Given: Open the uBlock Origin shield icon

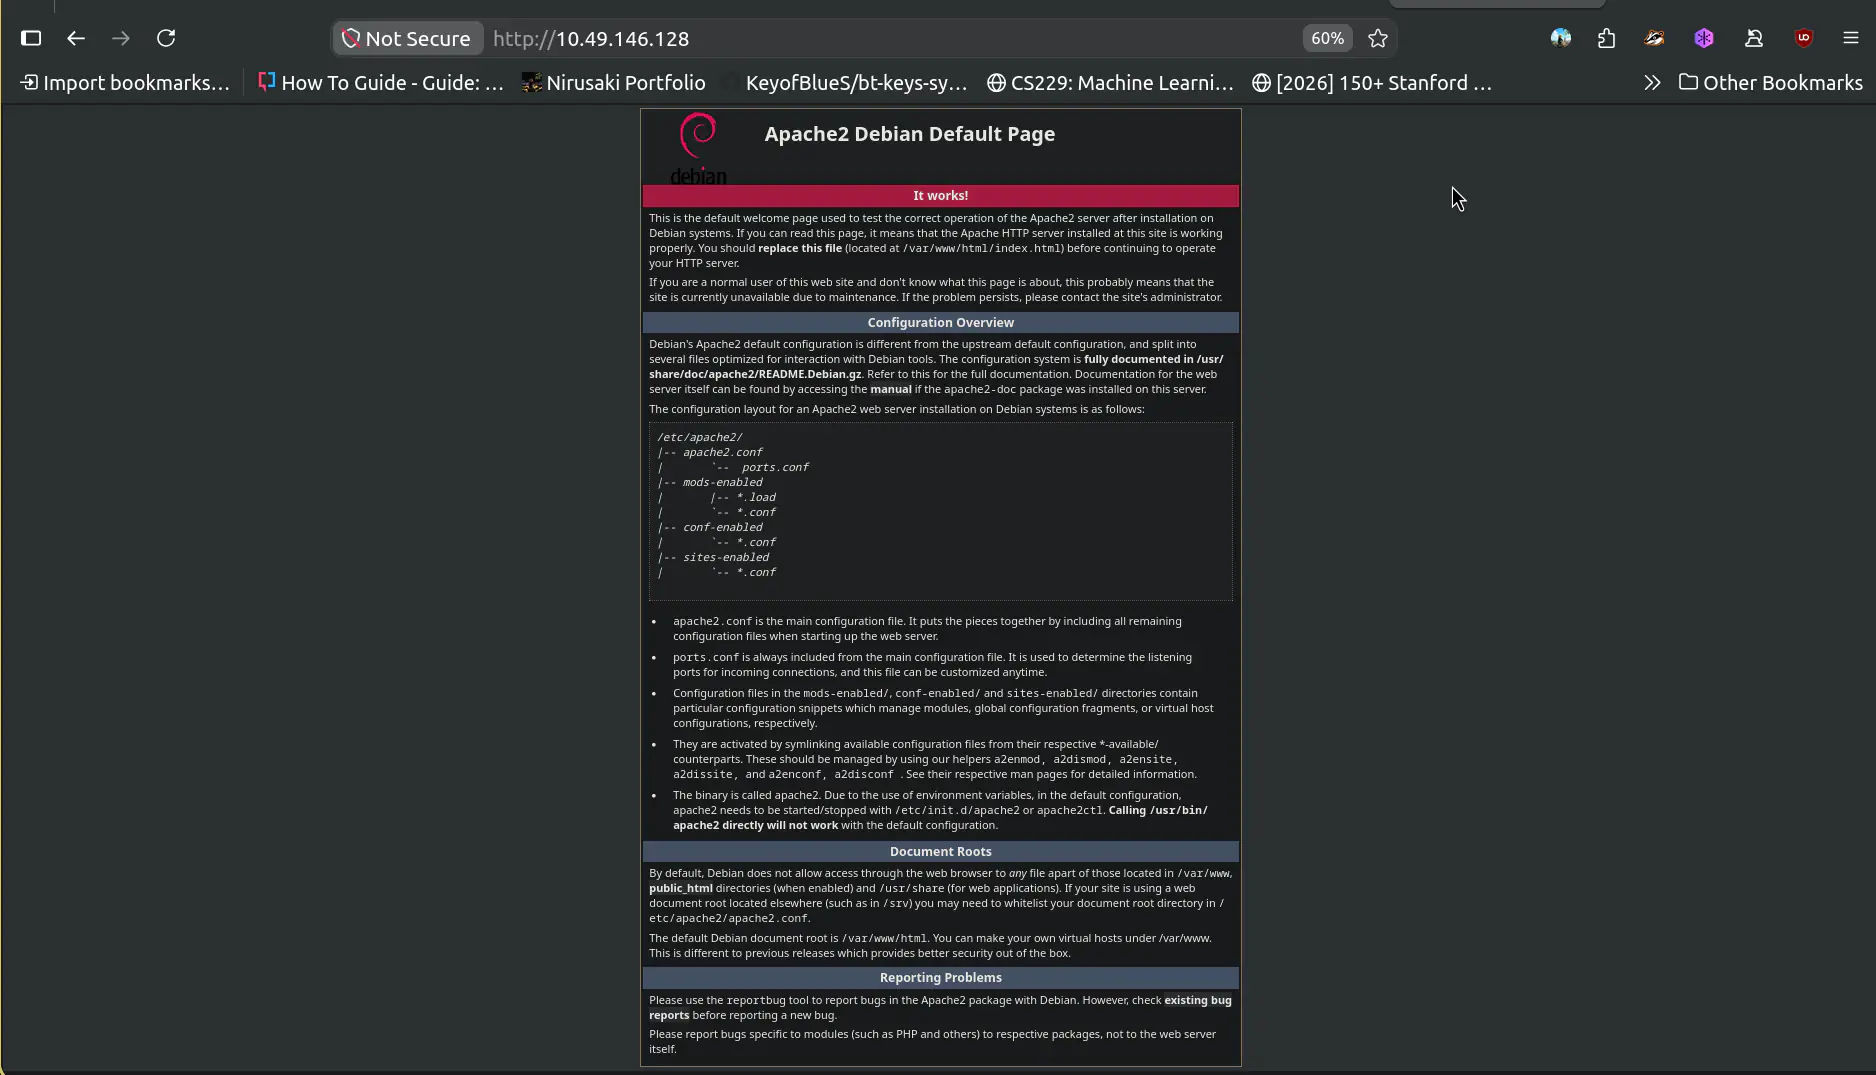Looking at the screenshot, I should click(x=1804, y=38).
